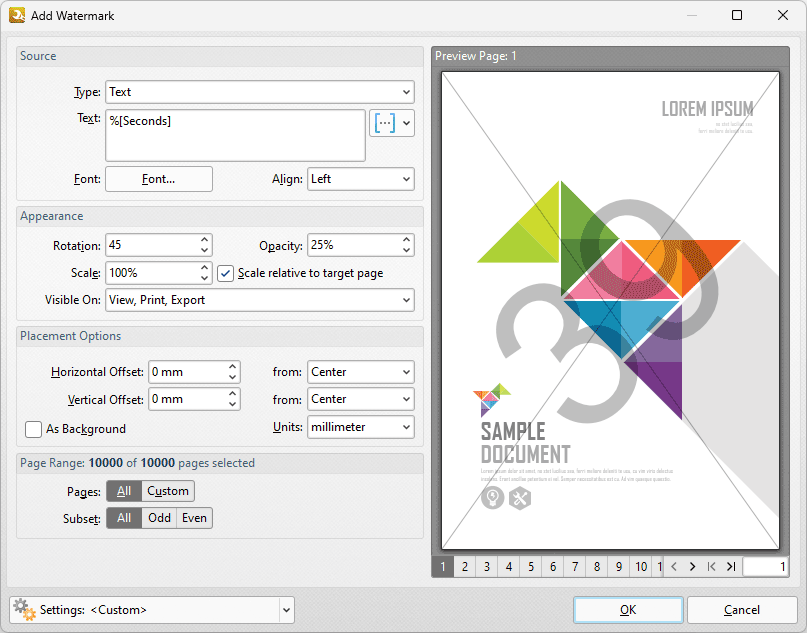
Task: Click the Font... button
Action: point(159,179)
